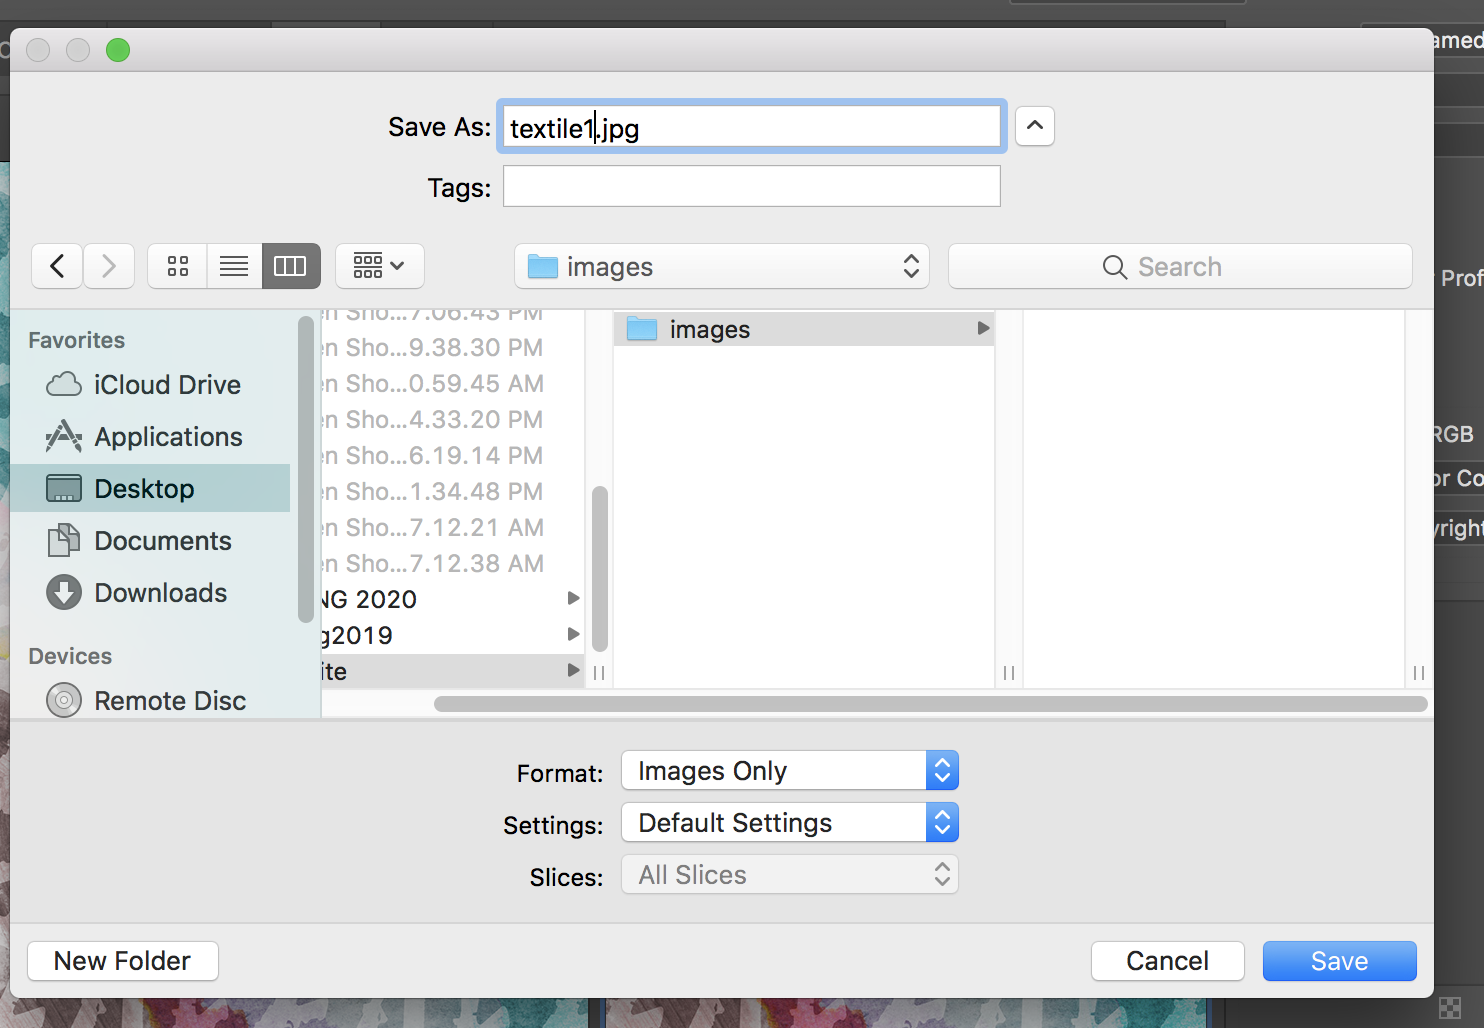The height and width of the screenshot is (1028, 1484).
Task: Click the back navigation arrow
Action: [x=58, y=266]
